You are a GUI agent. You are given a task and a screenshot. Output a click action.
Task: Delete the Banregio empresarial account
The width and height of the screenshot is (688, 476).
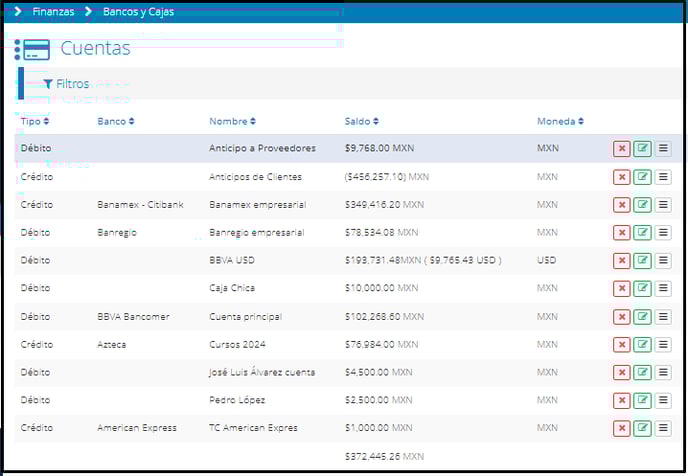coord(622,233)
